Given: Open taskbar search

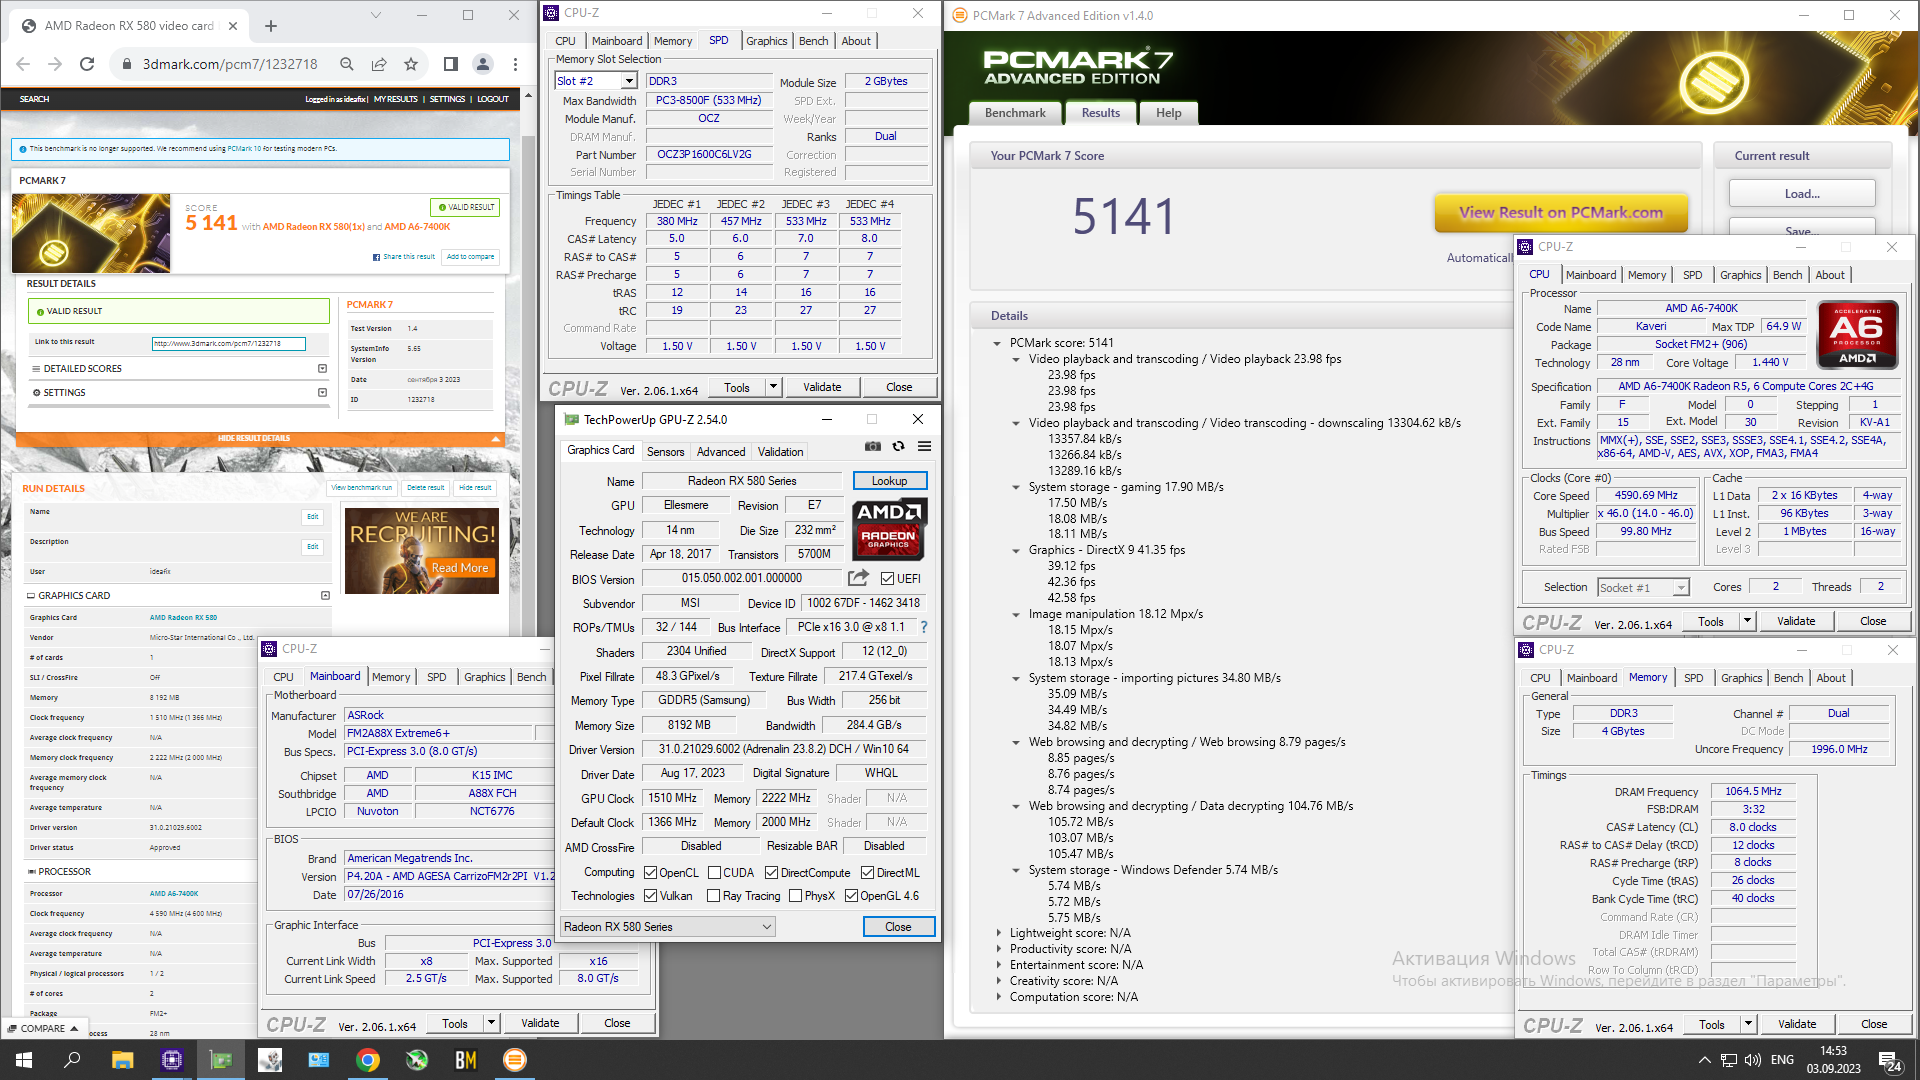Looking at the screenshot, I should pos(72,1060).
